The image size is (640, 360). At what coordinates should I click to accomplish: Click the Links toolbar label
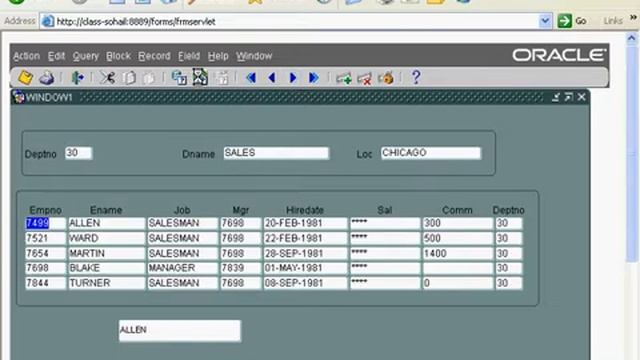coord(613,21)
